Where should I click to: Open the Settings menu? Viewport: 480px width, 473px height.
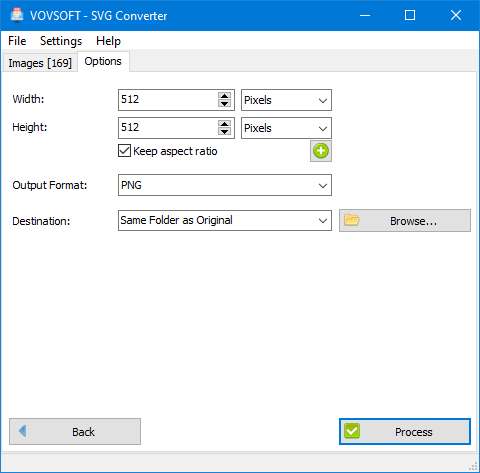pyautogui.click(x=61, y=41)
